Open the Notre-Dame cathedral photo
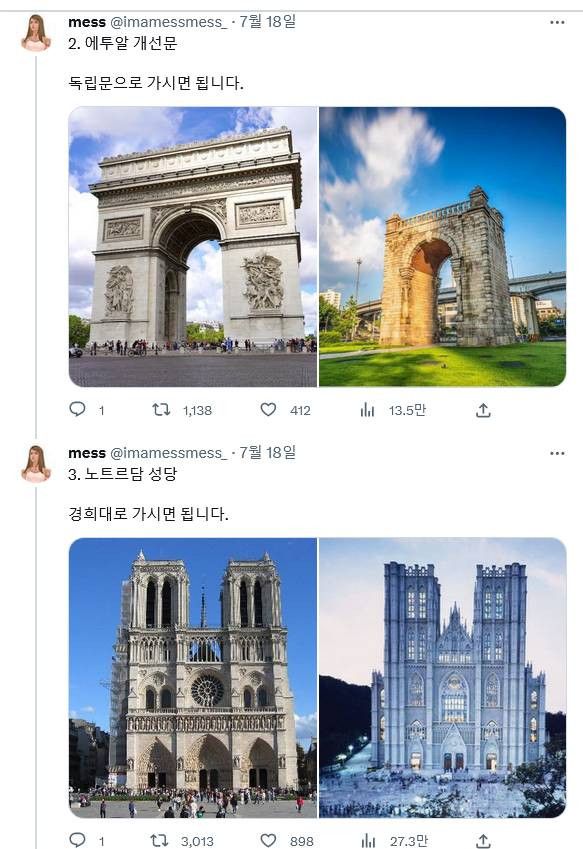This screenshot has height=849, width=583. [192, 678]
